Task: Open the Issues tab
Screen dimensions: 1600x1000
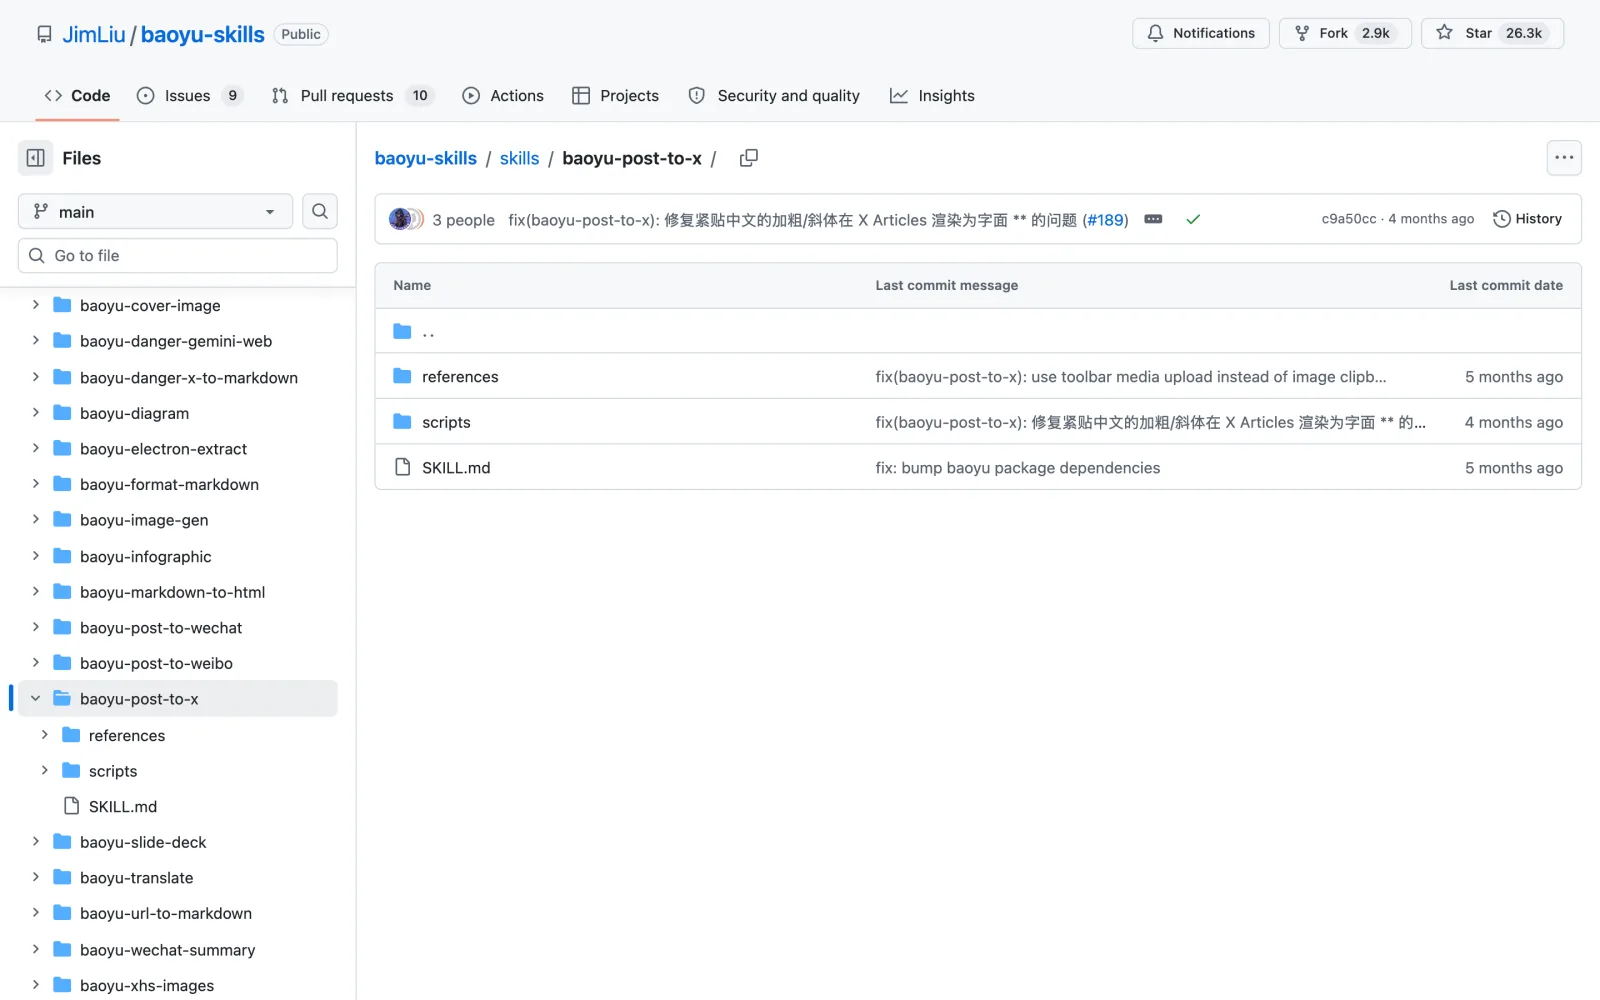Action: coord(189,96)
